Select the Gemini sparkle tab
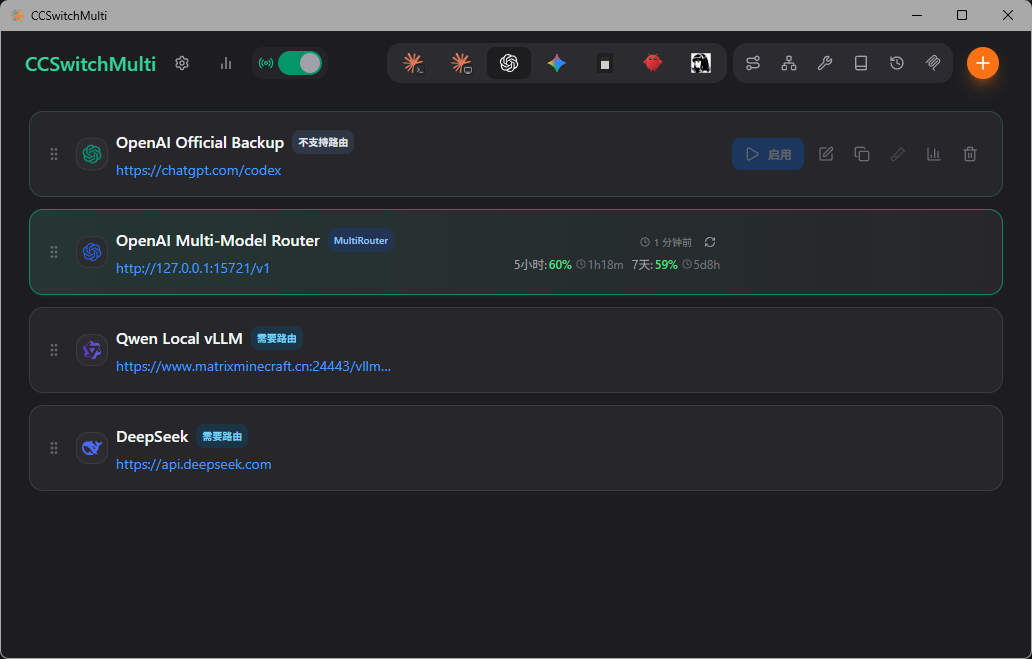1032x659 pixels. coord(557,63)
